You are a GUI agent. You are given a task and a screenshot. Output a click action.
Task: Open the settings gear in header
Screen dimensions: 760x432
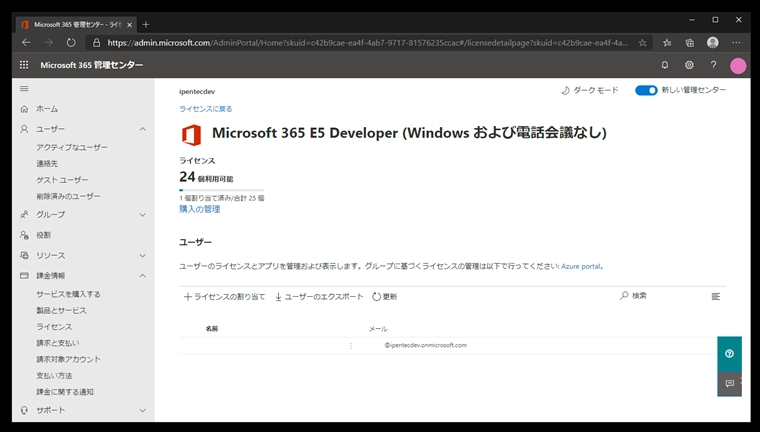[x=689, y=65]
